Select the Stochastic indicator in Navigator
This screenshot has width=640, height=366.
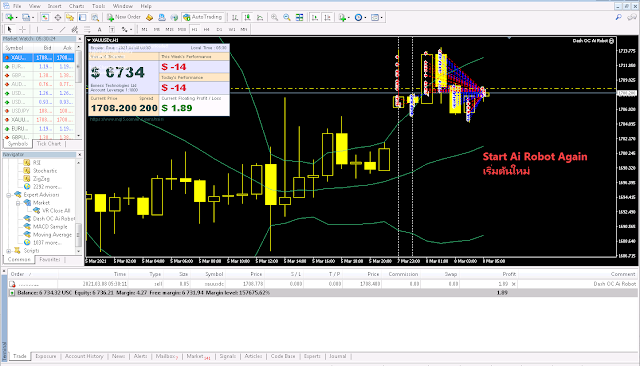coord(45,171)
